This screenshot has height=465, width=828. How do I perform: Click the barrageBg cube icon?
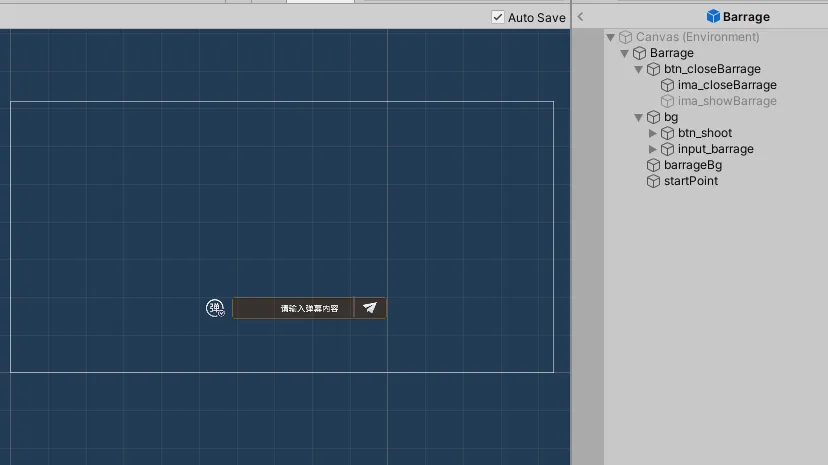pos(653,165)
